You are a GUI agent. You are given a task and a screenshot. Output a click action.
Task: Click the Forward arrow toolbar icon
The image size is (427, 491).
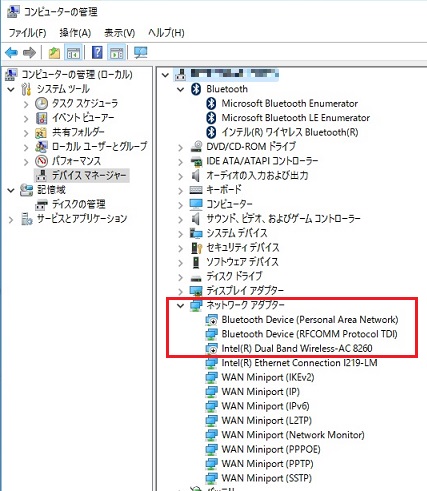pyautogui.click(x=29, y=53)
